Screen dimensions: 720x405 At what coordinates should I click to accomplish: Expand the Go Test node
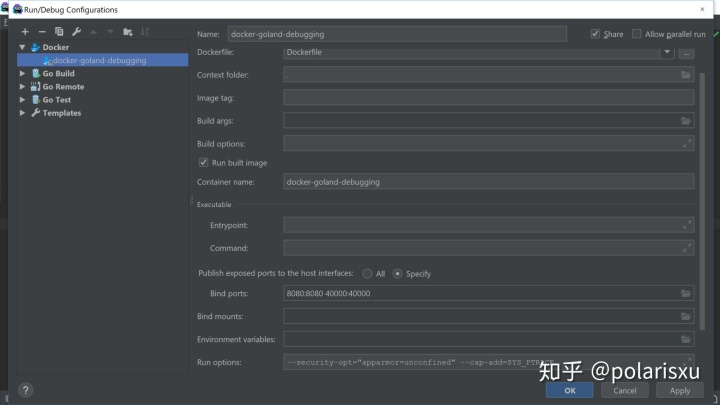(x=22, y=100)
